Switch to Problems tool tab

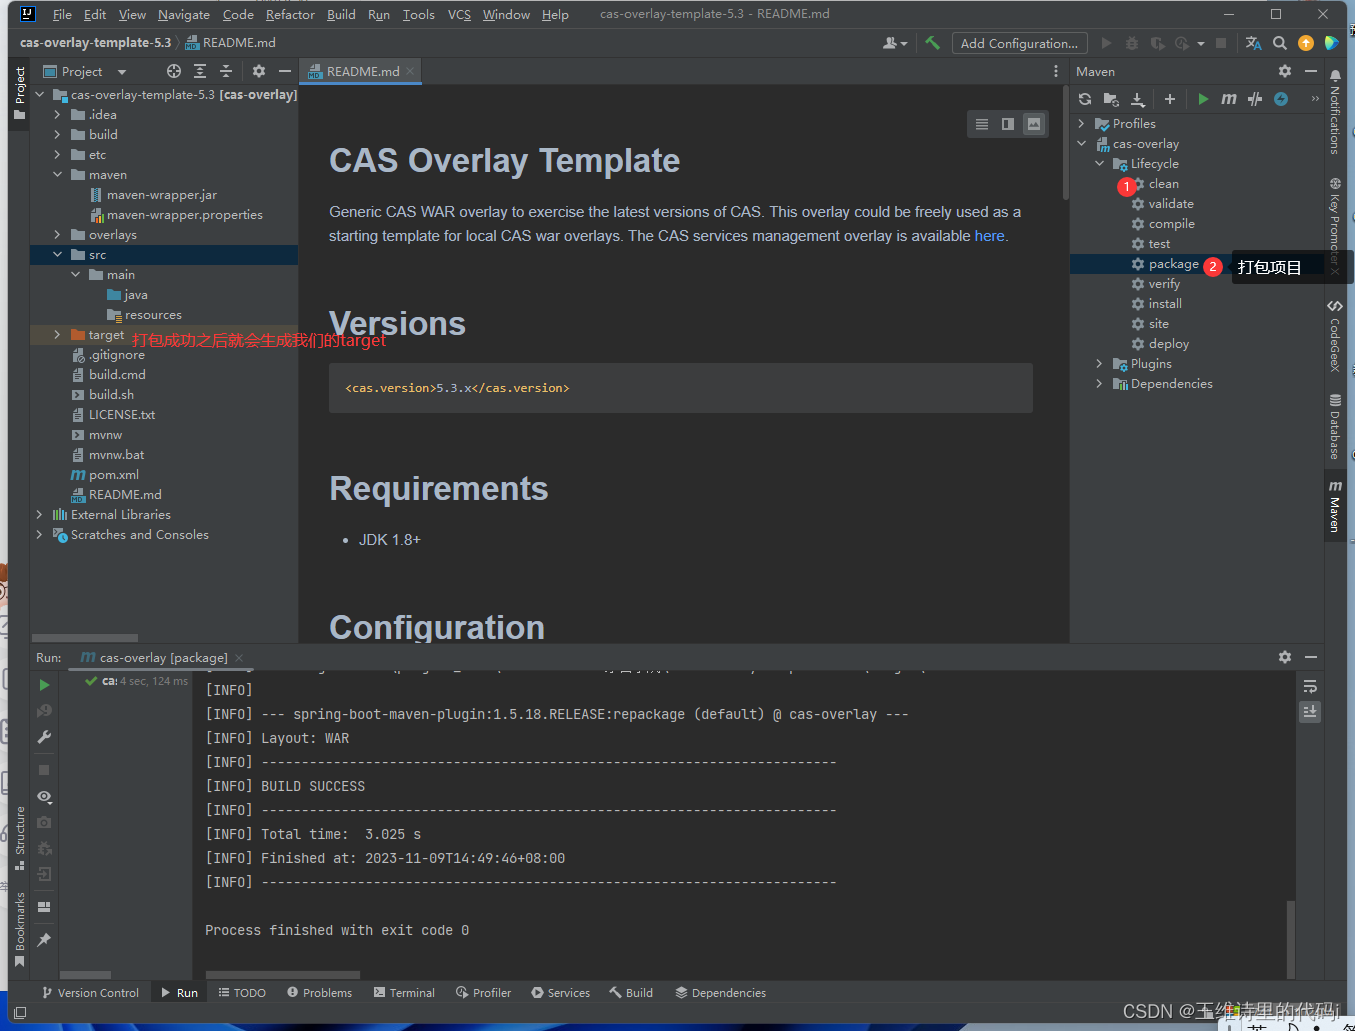[319, 993]
